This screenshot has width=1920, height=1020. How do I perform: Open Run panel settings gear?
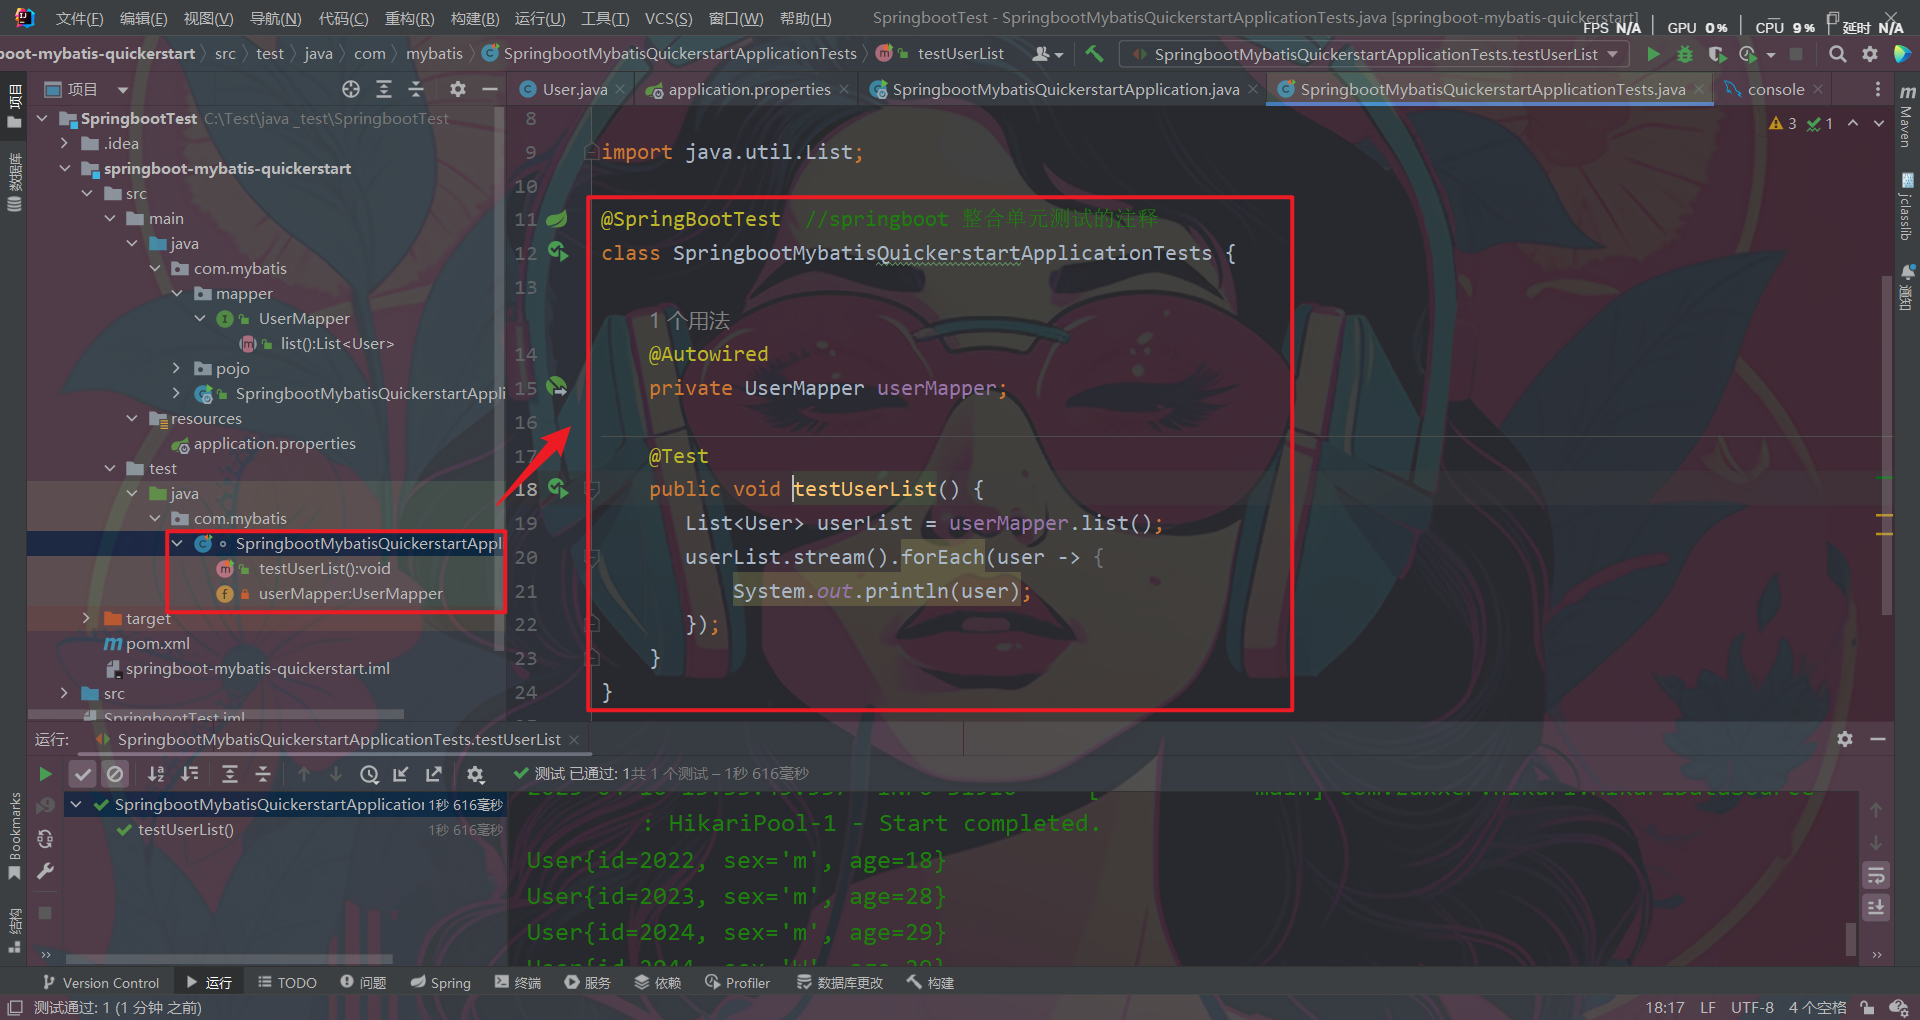1845,739
